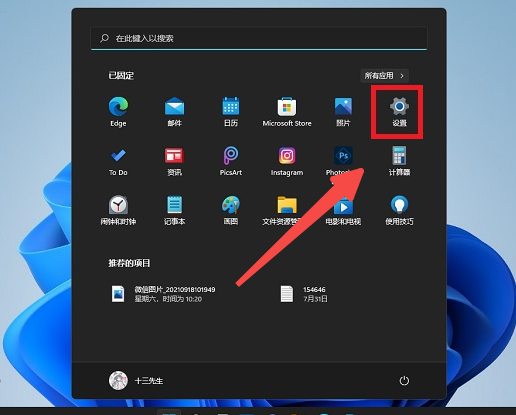Click the power button icon
This screenshot has width=516, height=415.
404,380
